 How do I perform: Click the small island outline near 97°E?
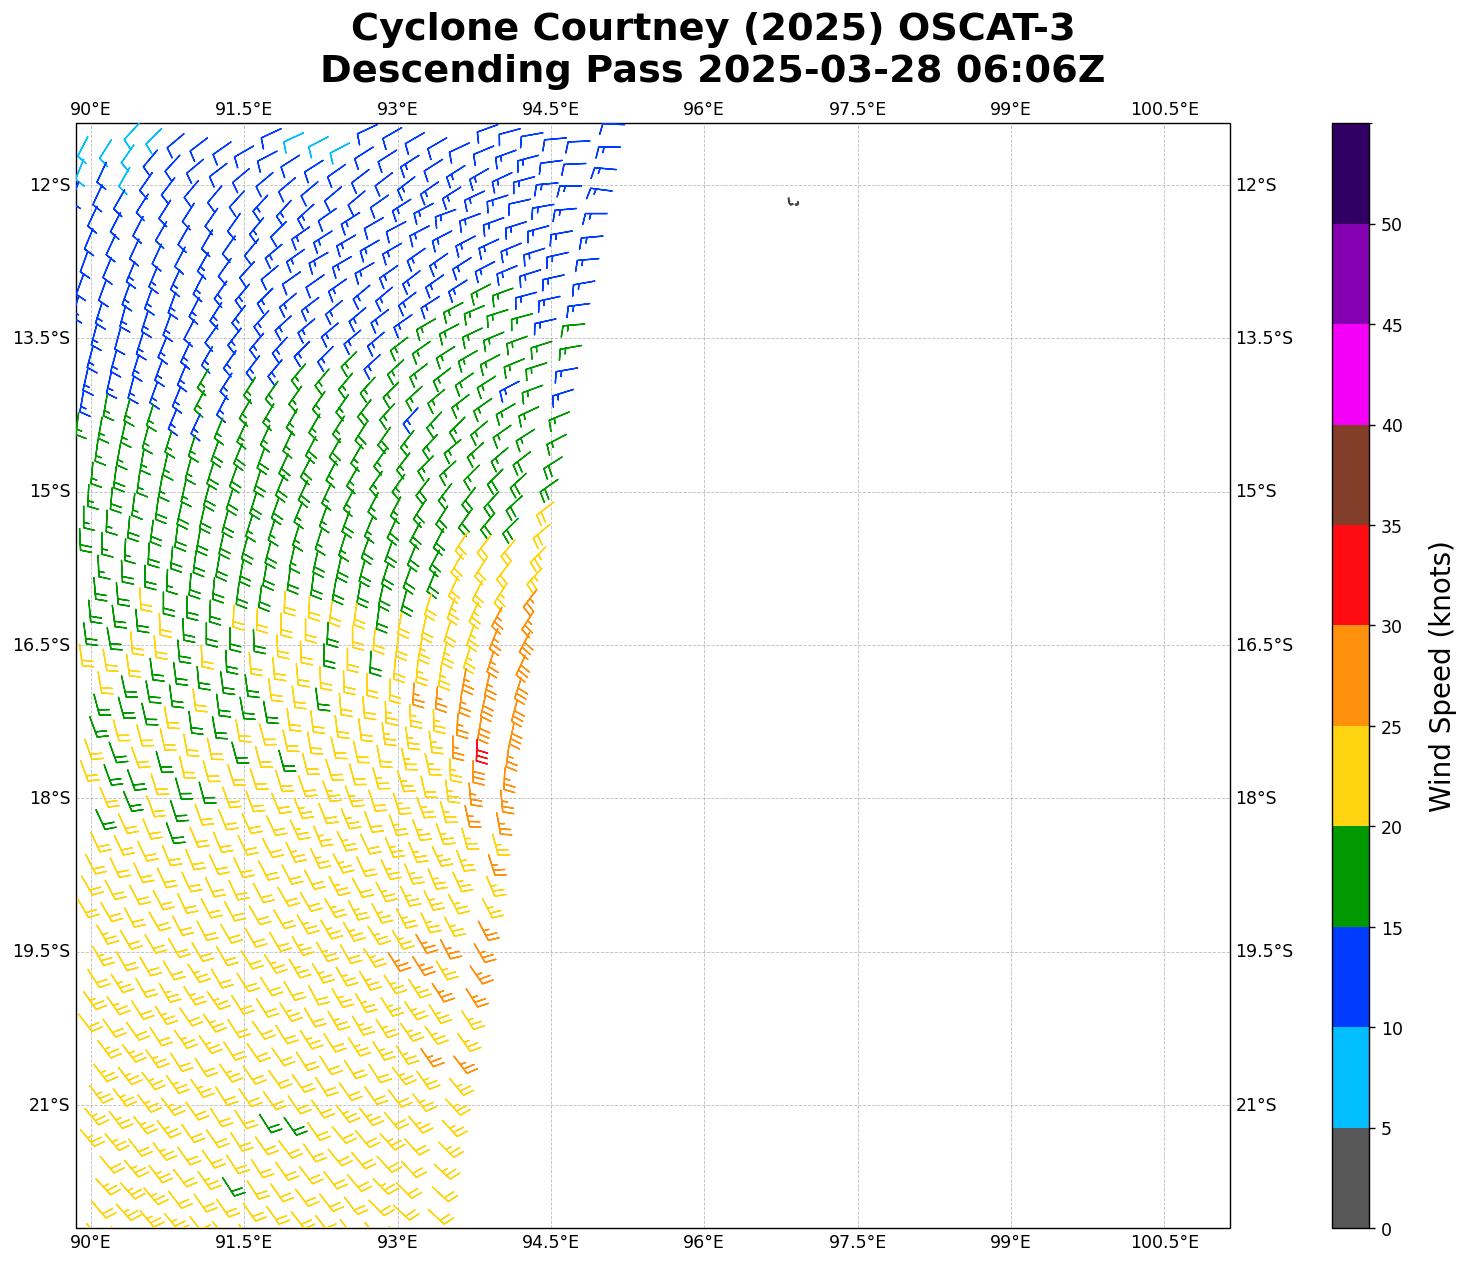point(793,202)
